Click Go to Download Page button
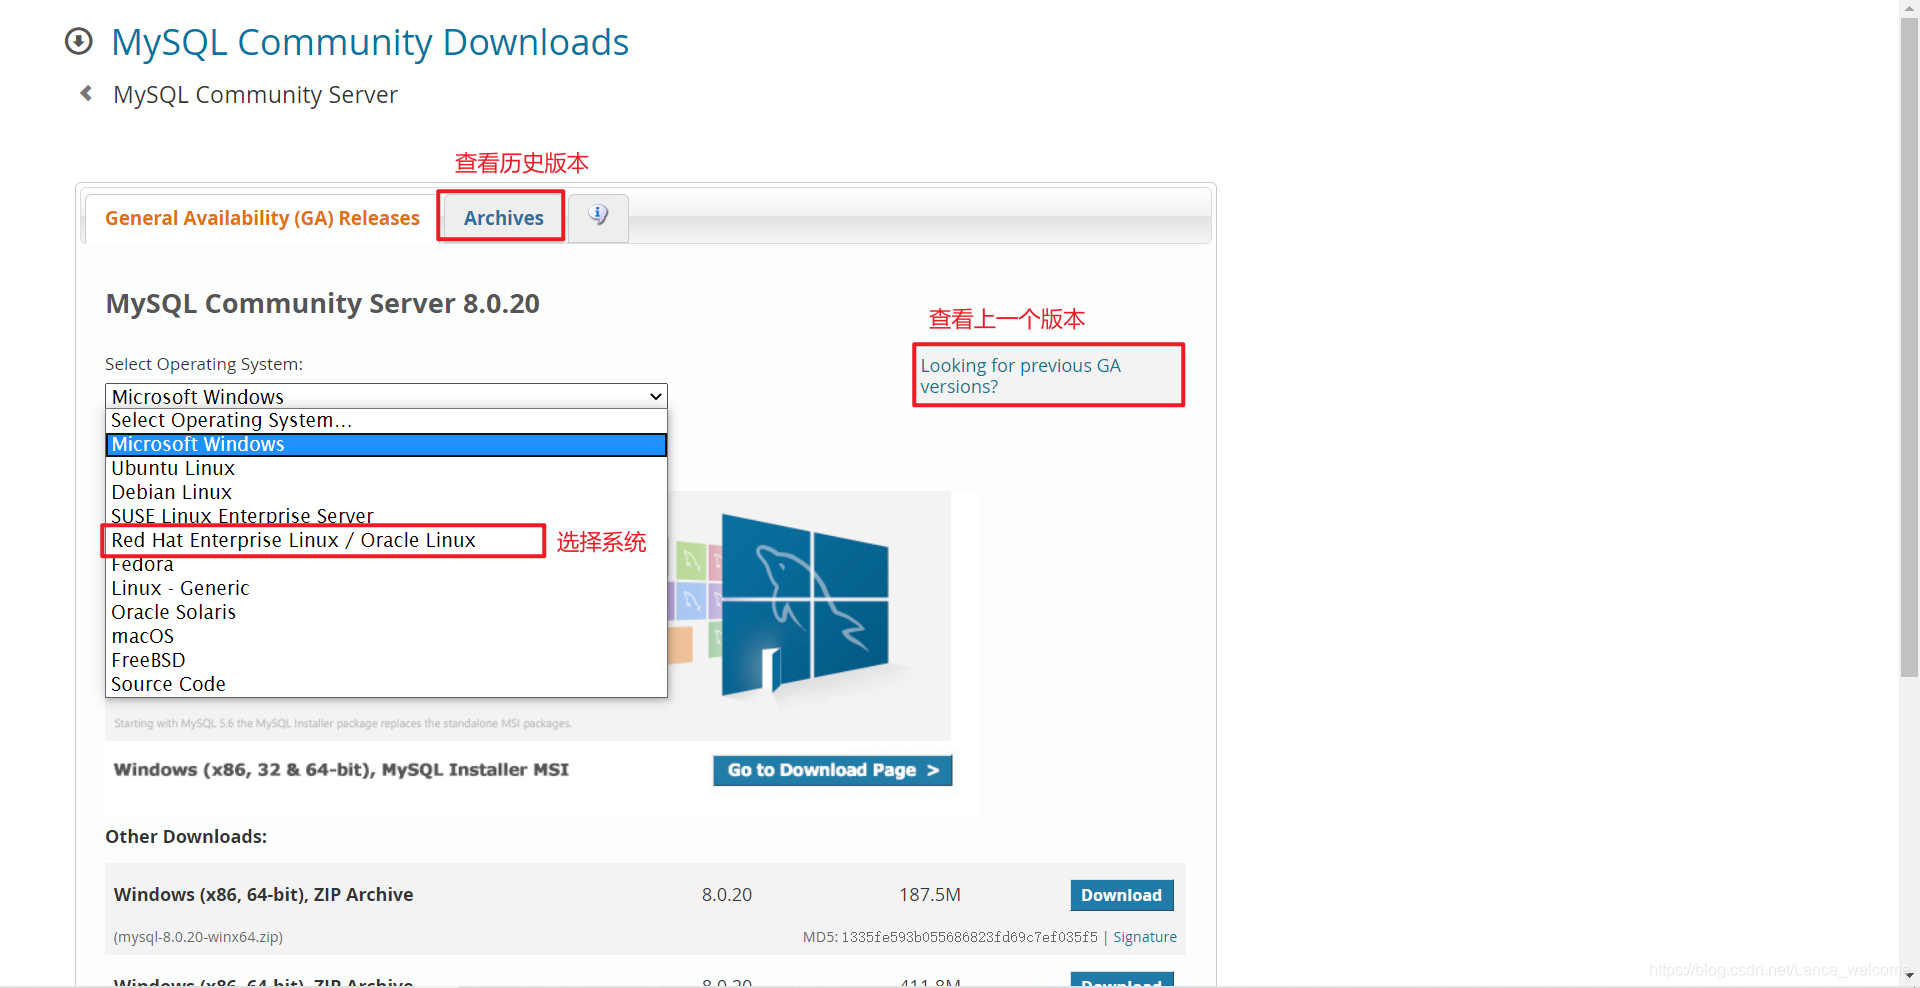 pos(832,770)
